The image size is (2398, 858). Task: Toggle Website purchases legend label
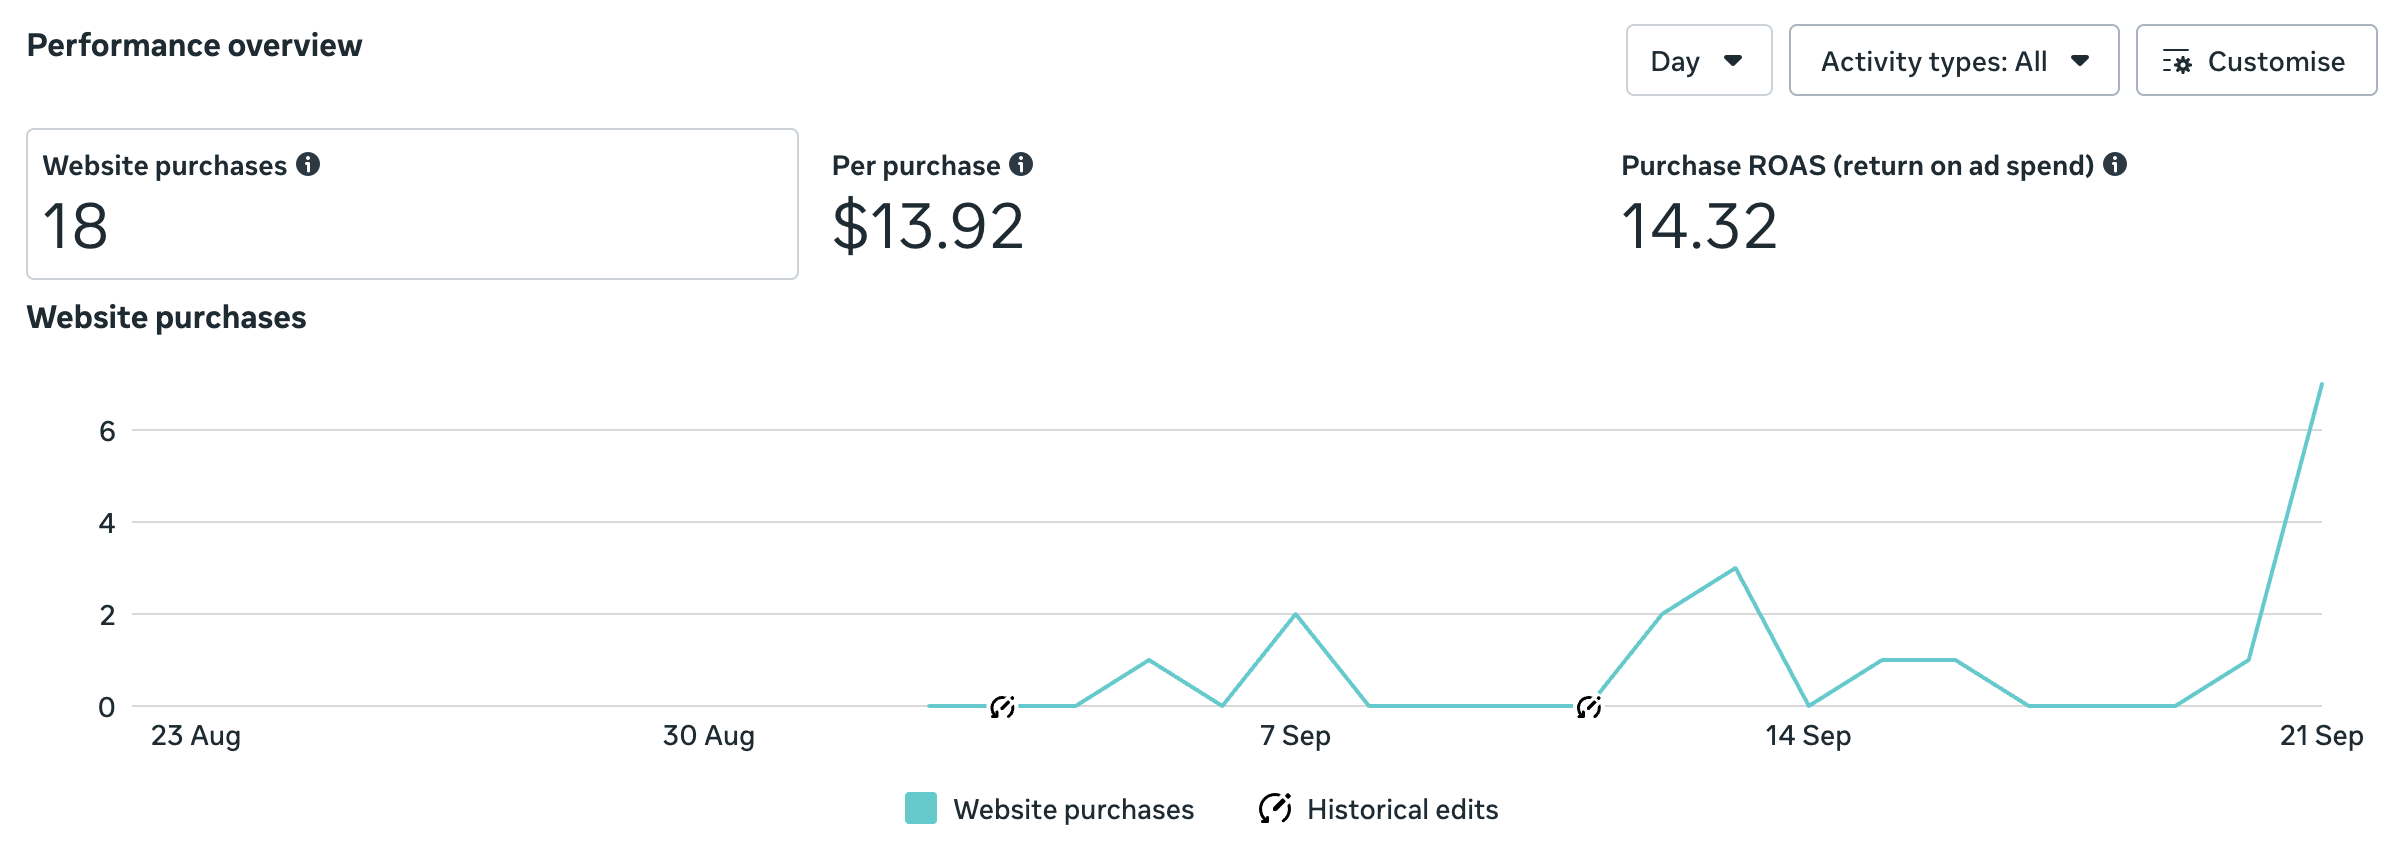[x=1073, y=809]
